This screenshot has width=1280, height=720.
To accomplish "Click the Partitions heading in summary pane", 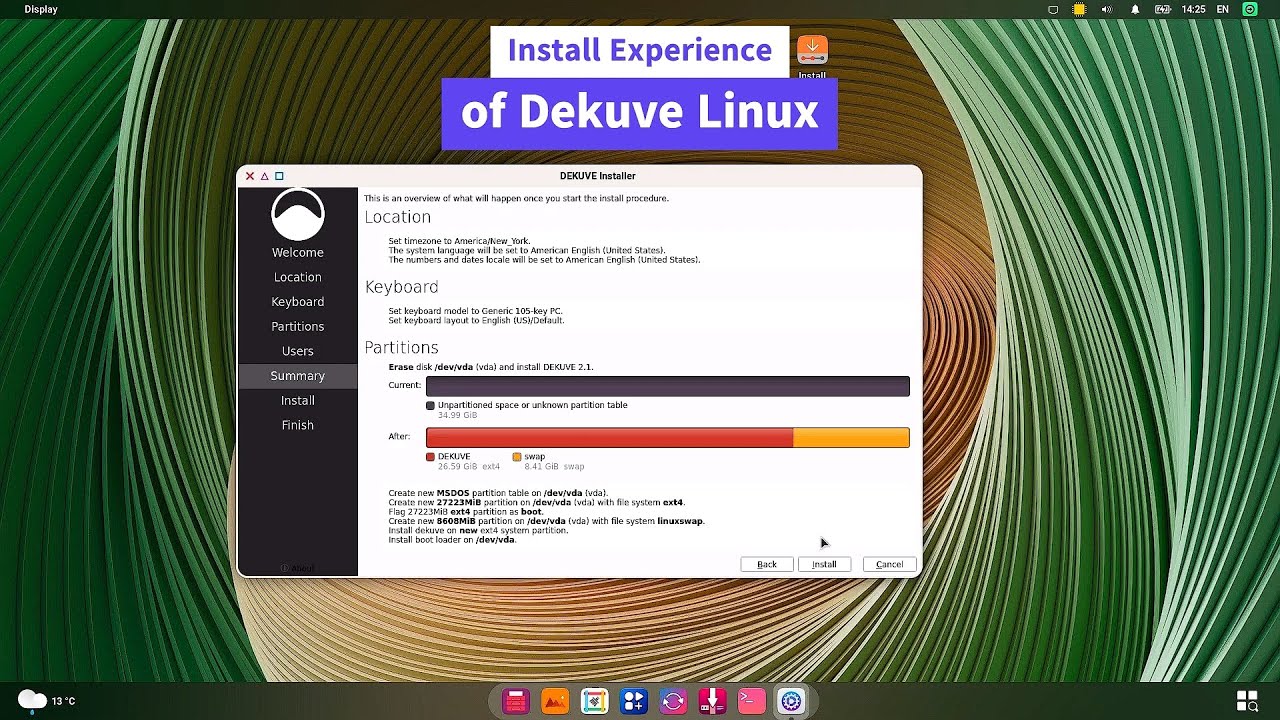I will [402, 347].
